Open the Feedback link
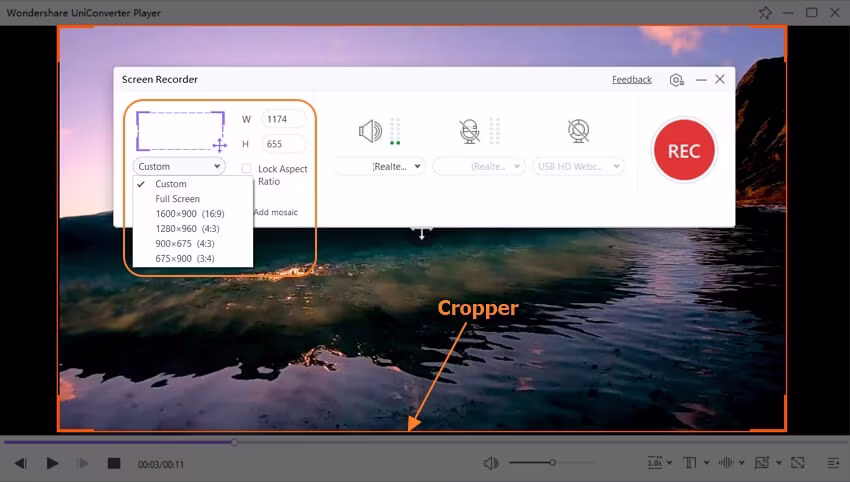The width and height of the screenshot is (850, 482). [632, 80]
